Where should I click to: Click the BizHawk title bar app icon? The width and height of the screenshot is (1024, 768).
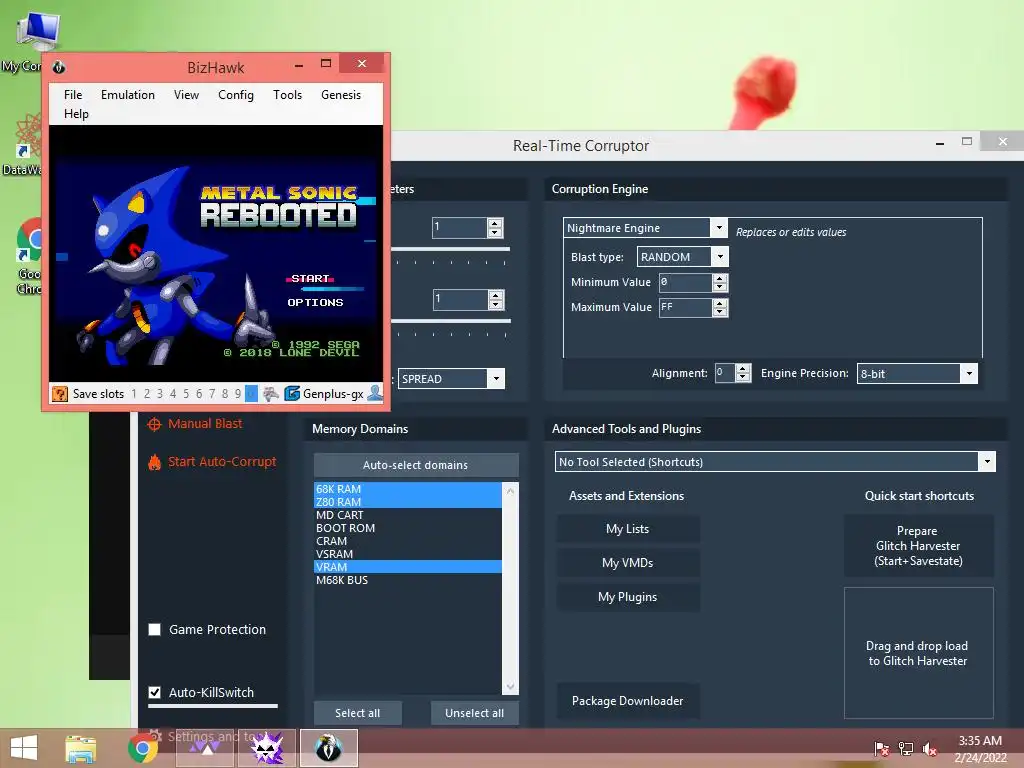click(x=59, y=67)
